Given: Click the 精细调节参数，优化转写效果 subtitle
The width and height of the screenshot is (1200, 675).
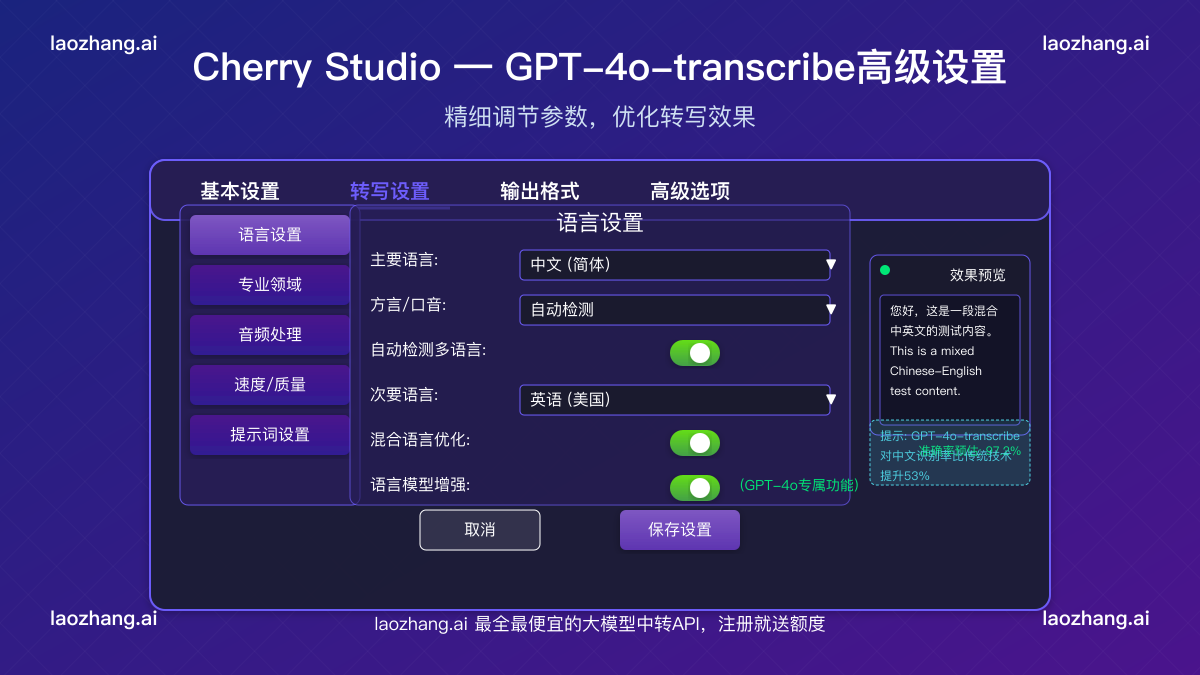Looking at the screenshot, I should 600,116.
